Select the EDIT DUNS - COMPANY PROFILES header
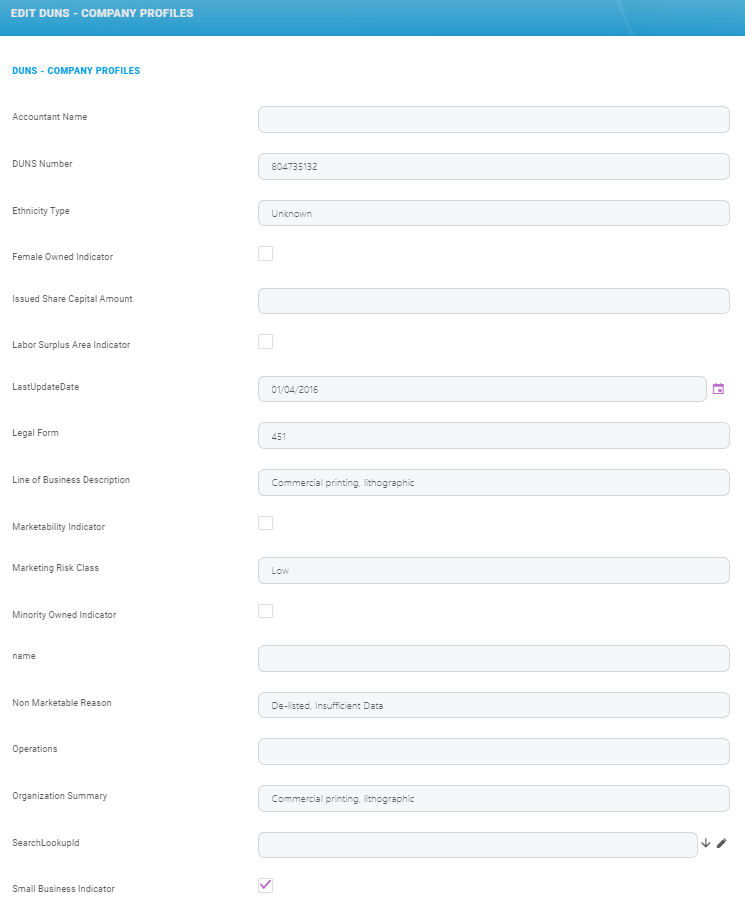 click(x=101, y=13)
